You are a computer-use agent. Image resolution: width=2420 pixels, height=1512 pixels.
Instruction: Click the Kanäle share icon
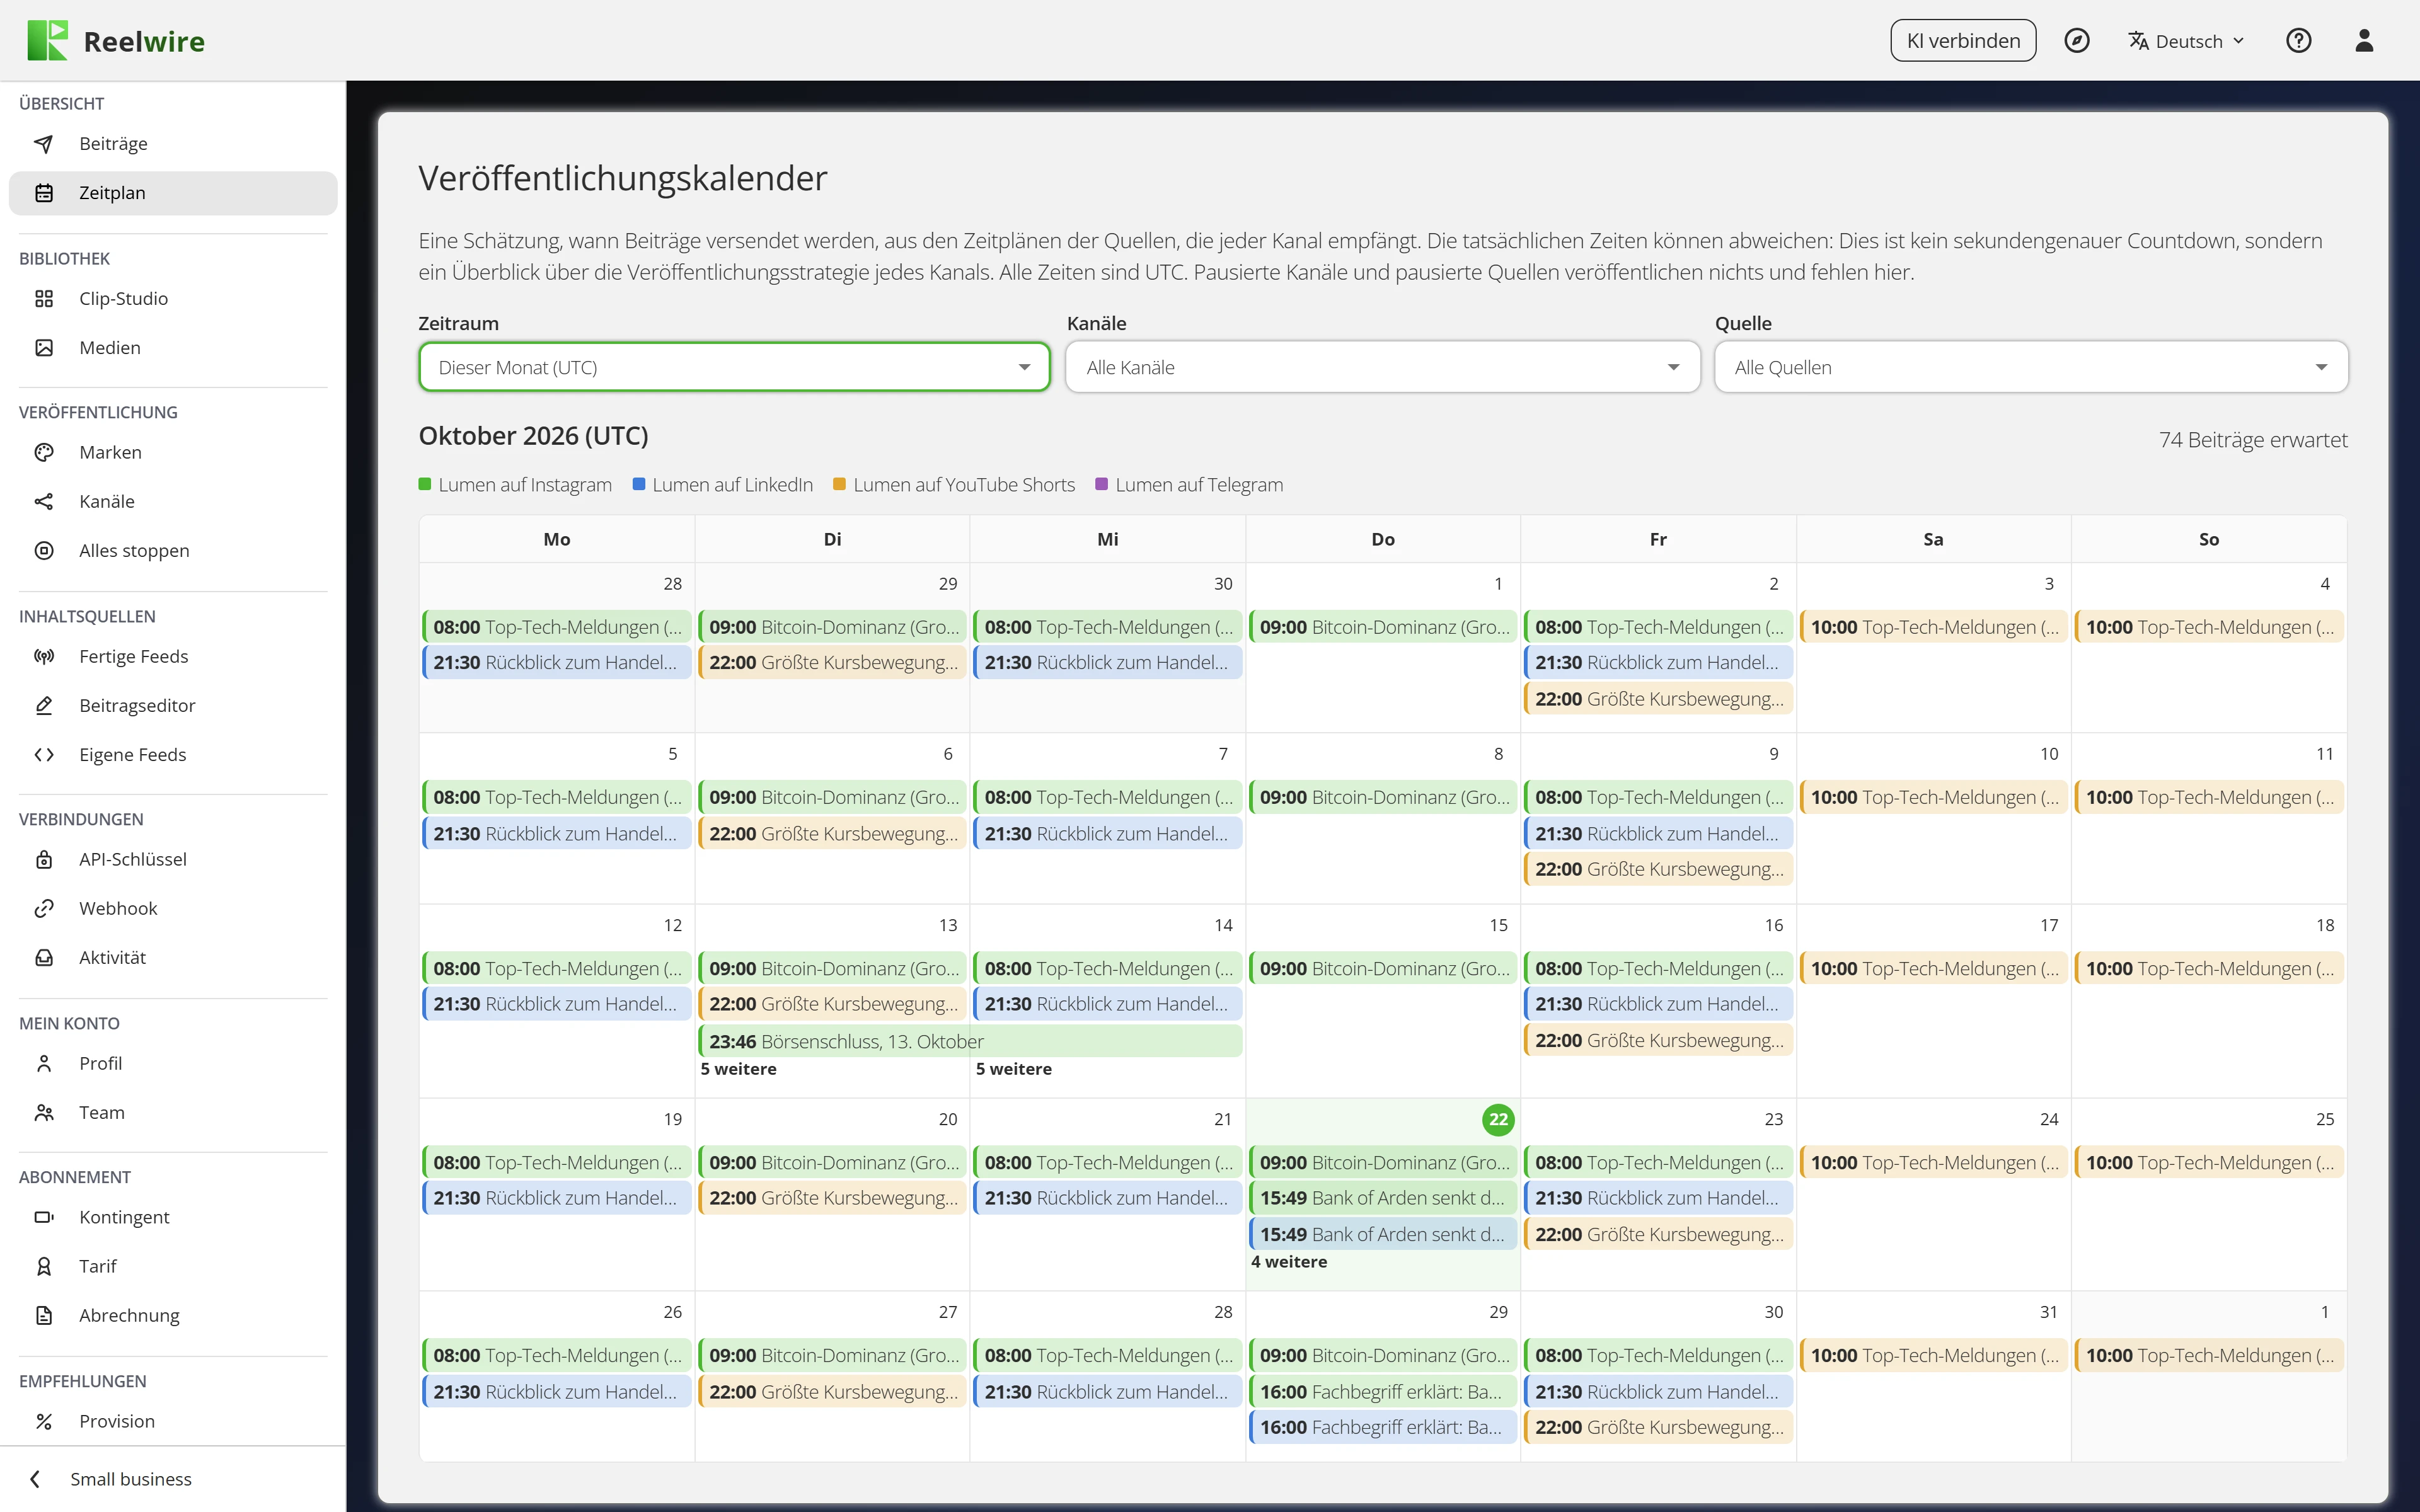(44, 501)
